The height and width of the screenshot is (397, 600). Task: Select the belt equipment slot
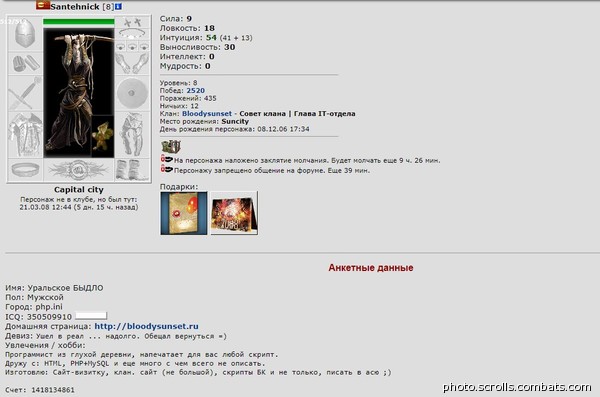[x=25, y=170]
